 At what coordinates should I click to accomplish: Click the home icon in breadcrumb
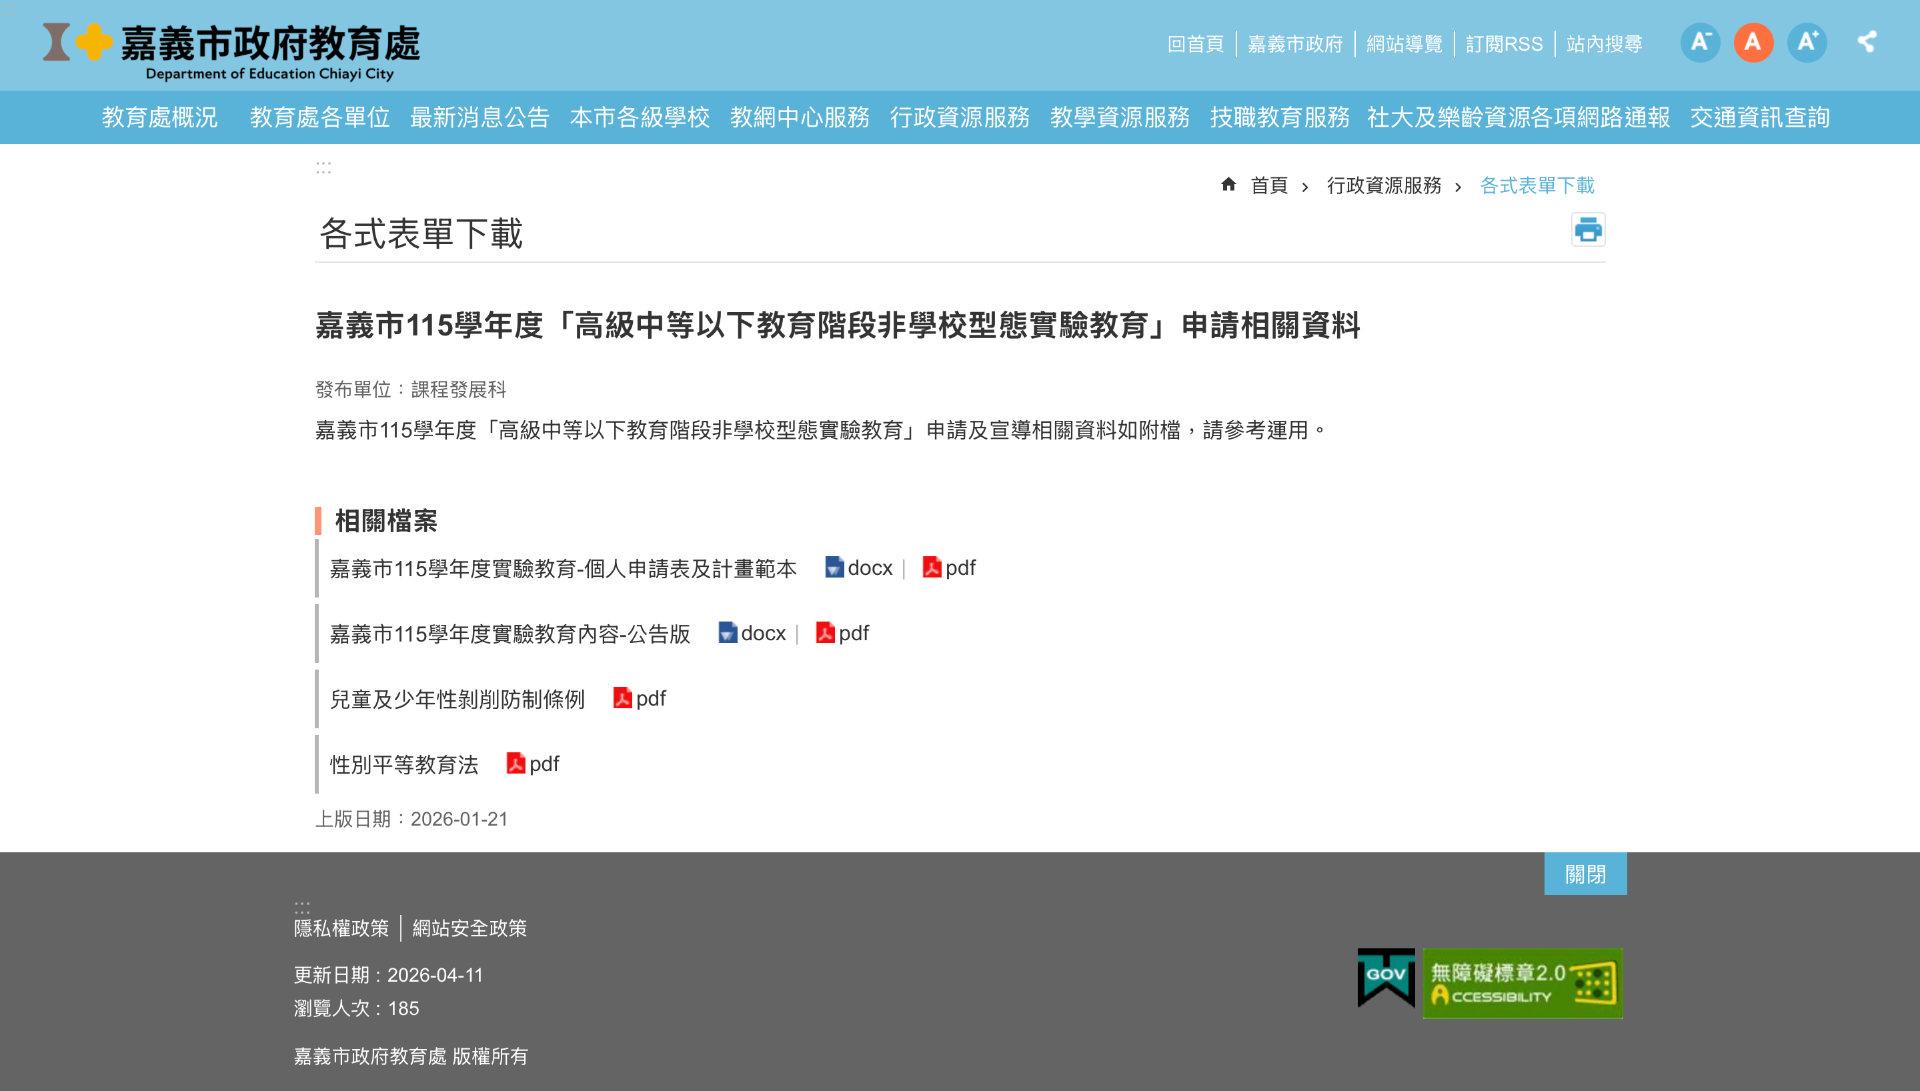point(1228,185)
